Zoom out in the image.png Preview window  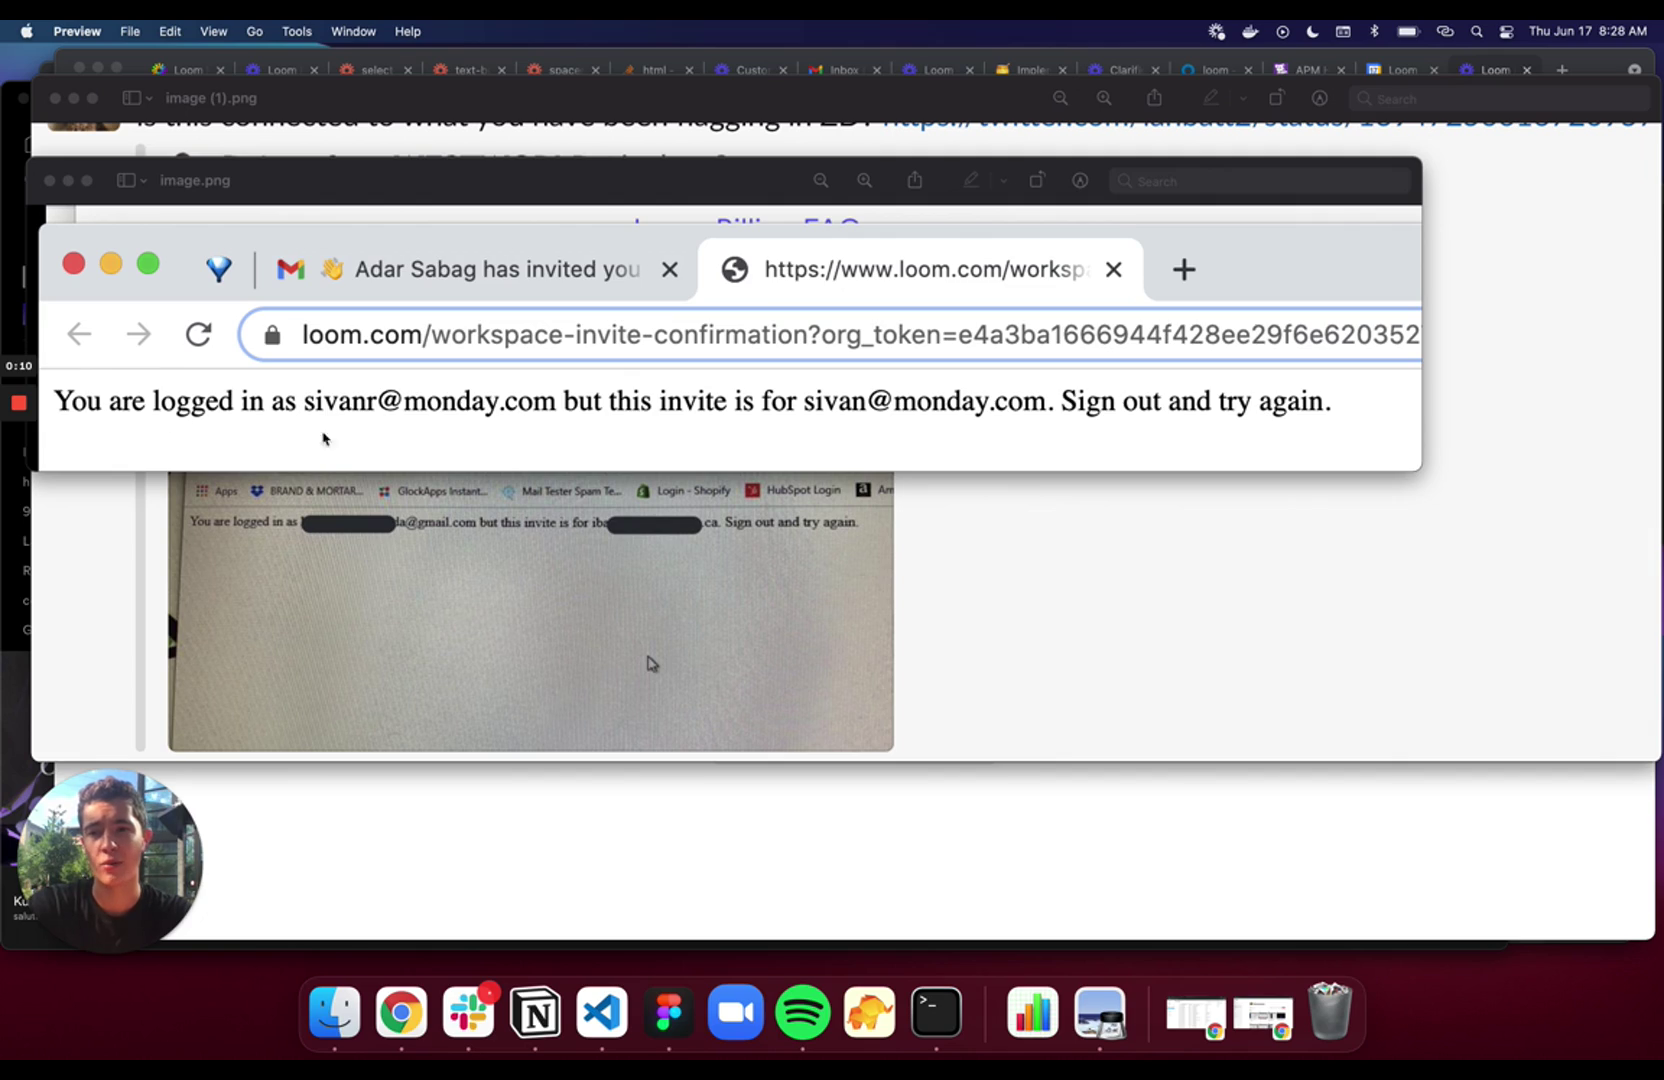point(821,181)
